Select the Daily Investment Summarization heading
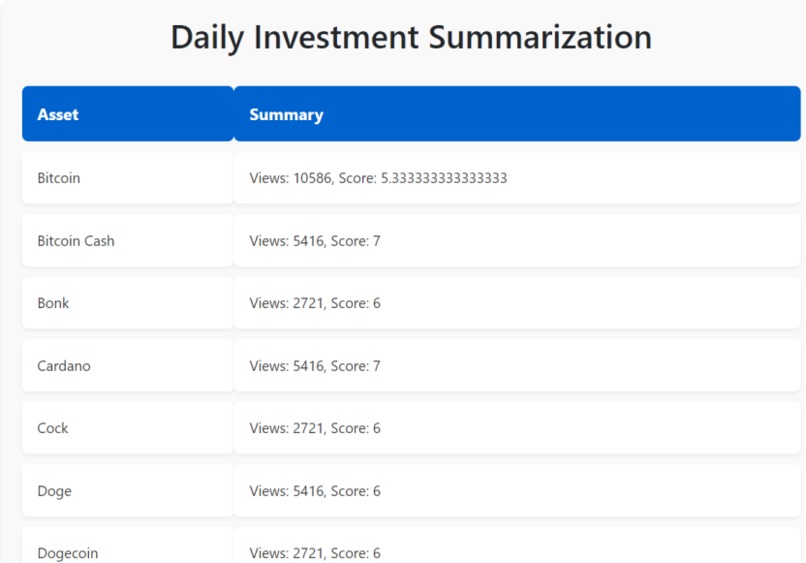806x563 pixels. 411,38
